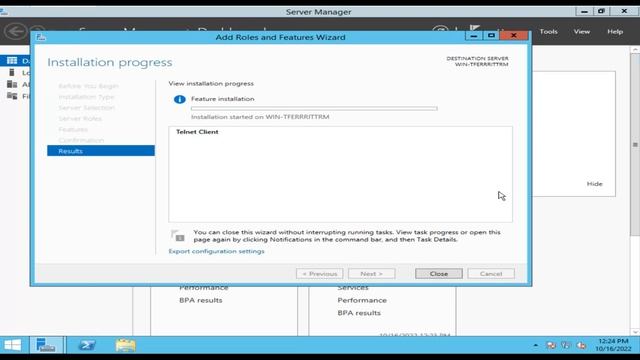Click Performance in the right Server Manager tile

[362, 300]
